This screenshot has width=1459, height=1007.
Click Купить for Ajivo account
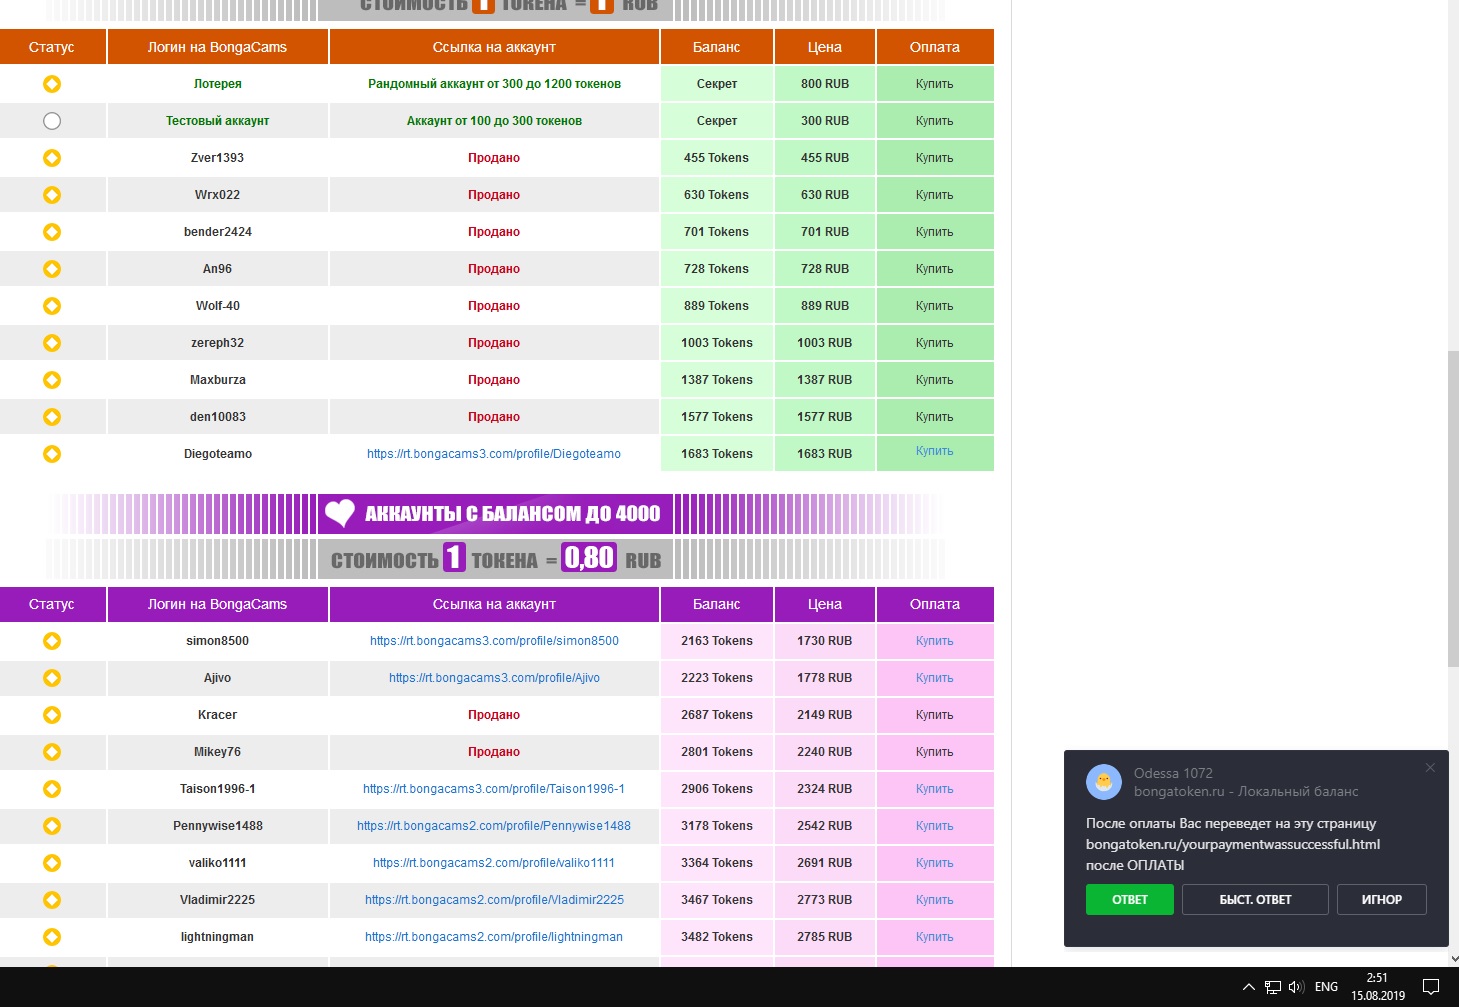(934, 678)
